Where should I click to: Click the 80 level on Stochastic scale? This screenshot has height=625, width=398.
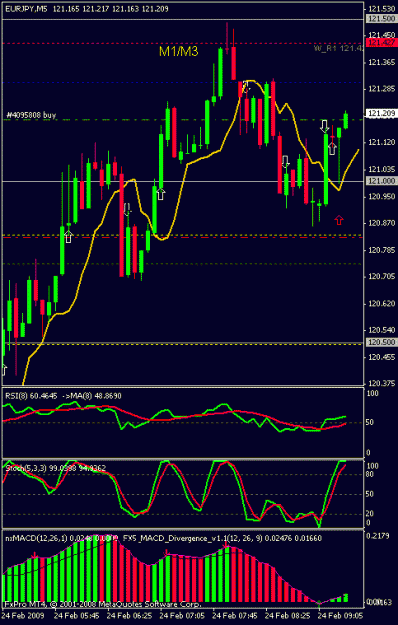[370, 474]
